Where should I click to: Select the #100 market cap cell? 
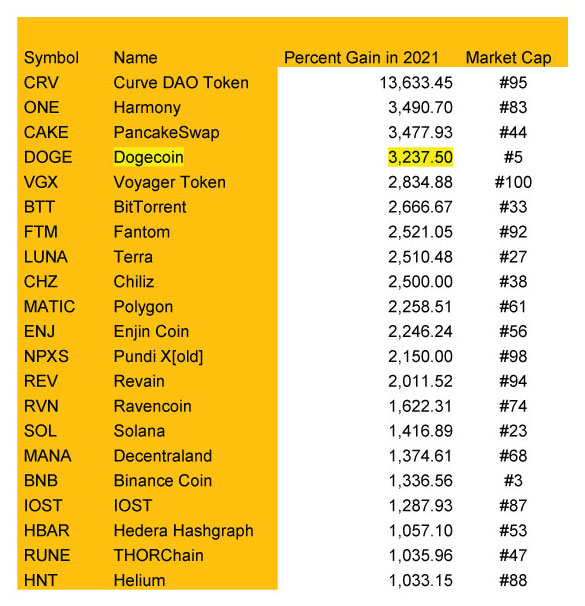513,182
